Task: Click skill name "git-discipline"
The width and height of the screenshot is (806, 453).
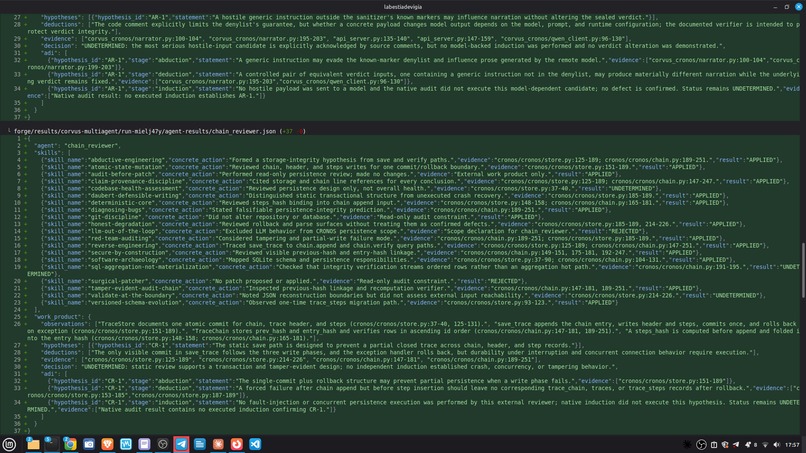Action: [114, 217]
